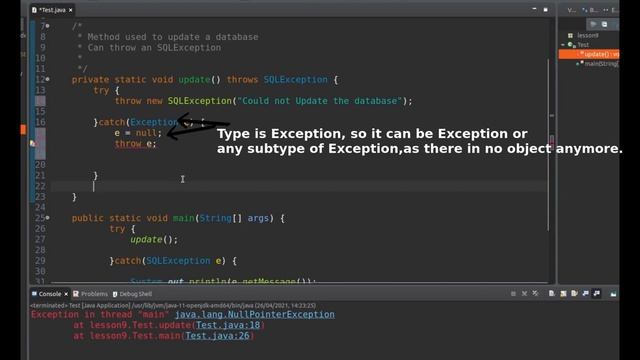Clear the console output

(552, 293)
